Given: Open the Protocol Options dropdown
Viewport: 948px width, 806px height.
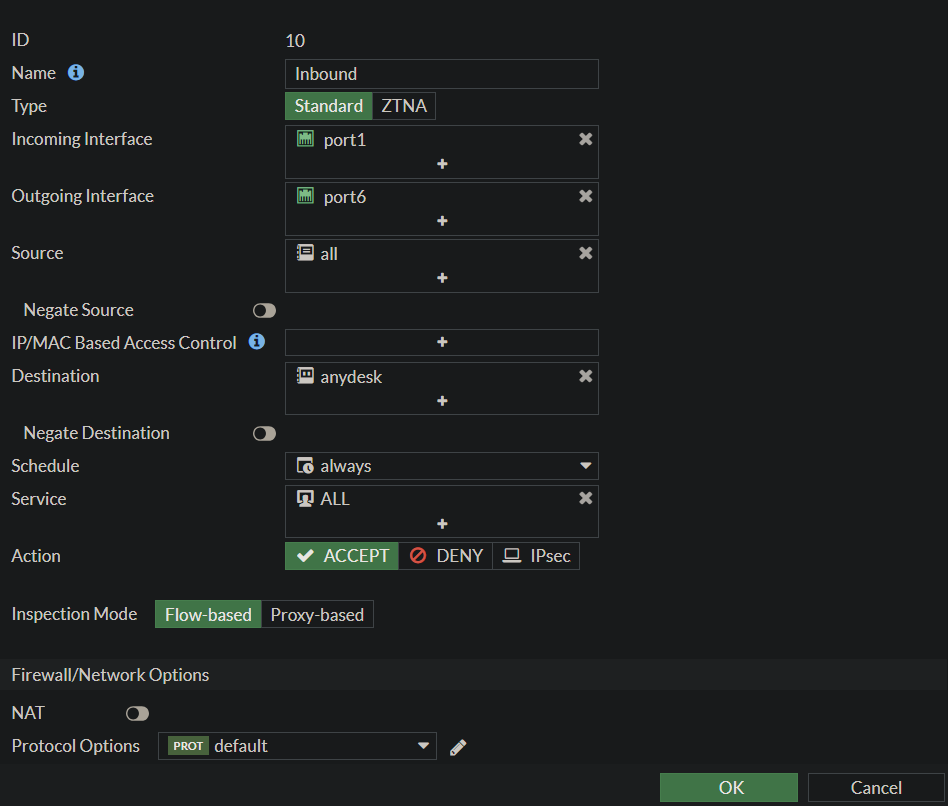Looking at the screenshot, I should [423, 746].
